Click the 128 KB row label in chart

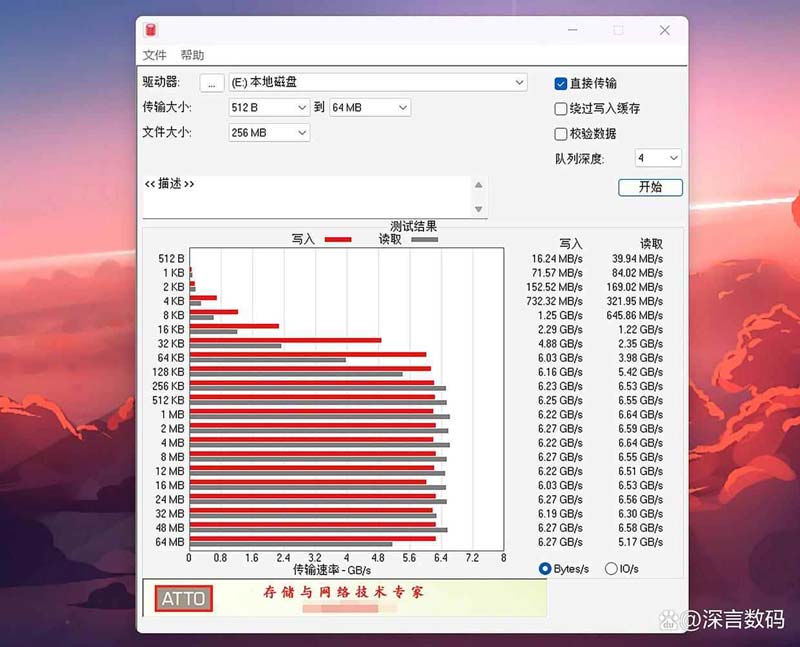(x=168, y=372)
